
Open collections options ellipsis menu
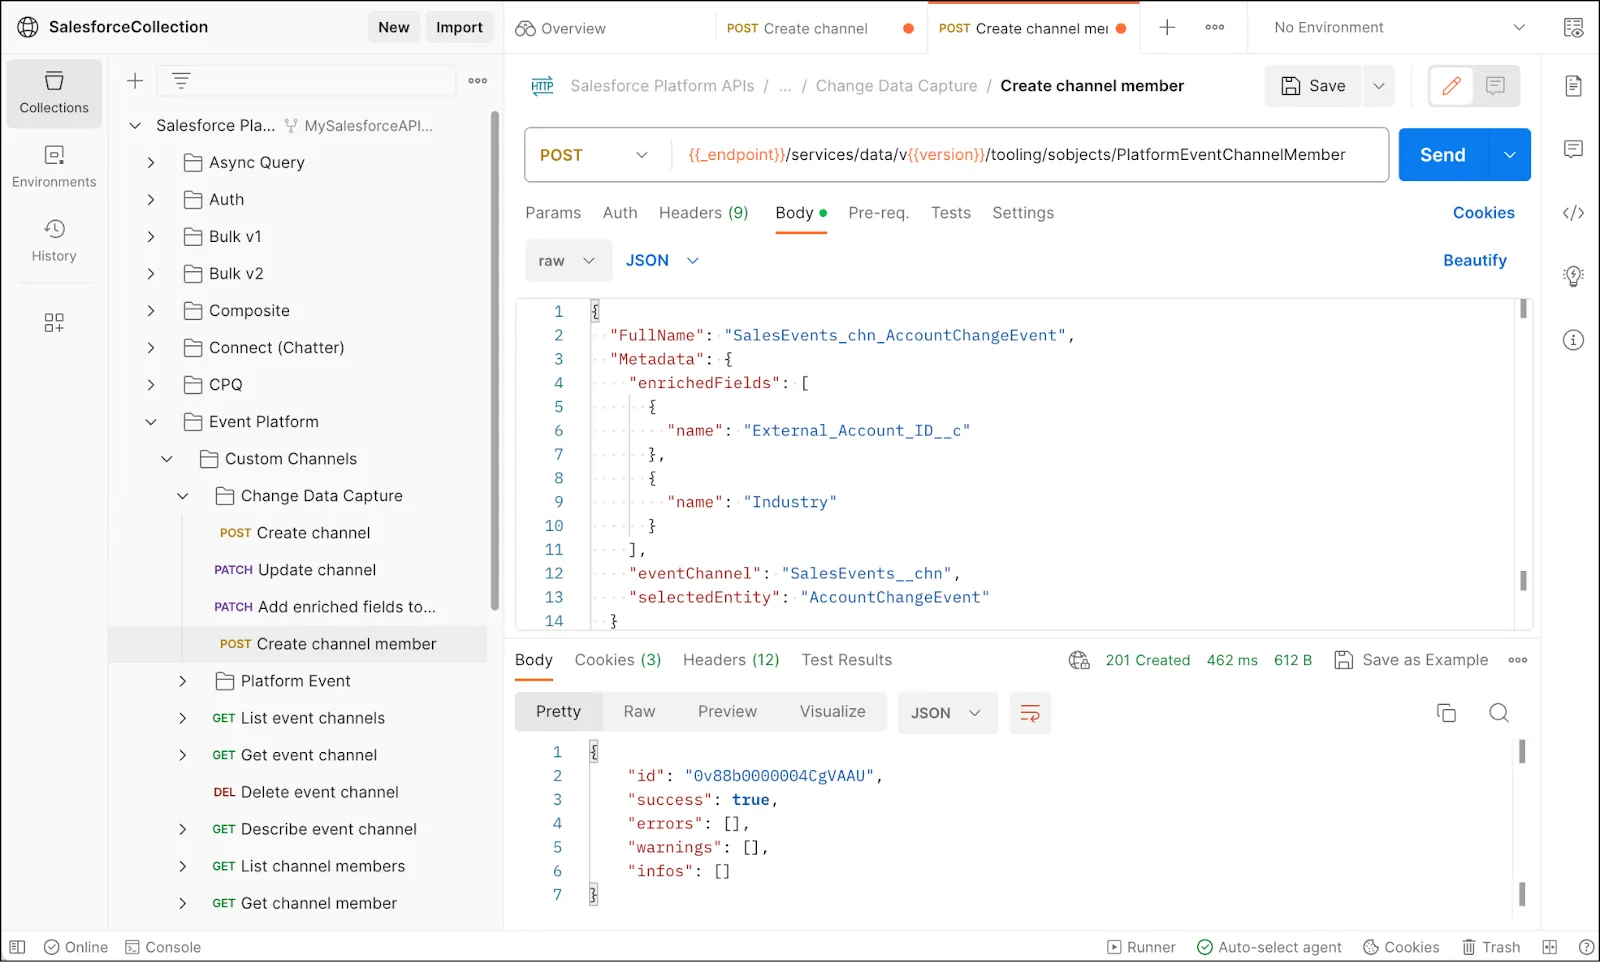pyautogui.click(x=478, y=81)
